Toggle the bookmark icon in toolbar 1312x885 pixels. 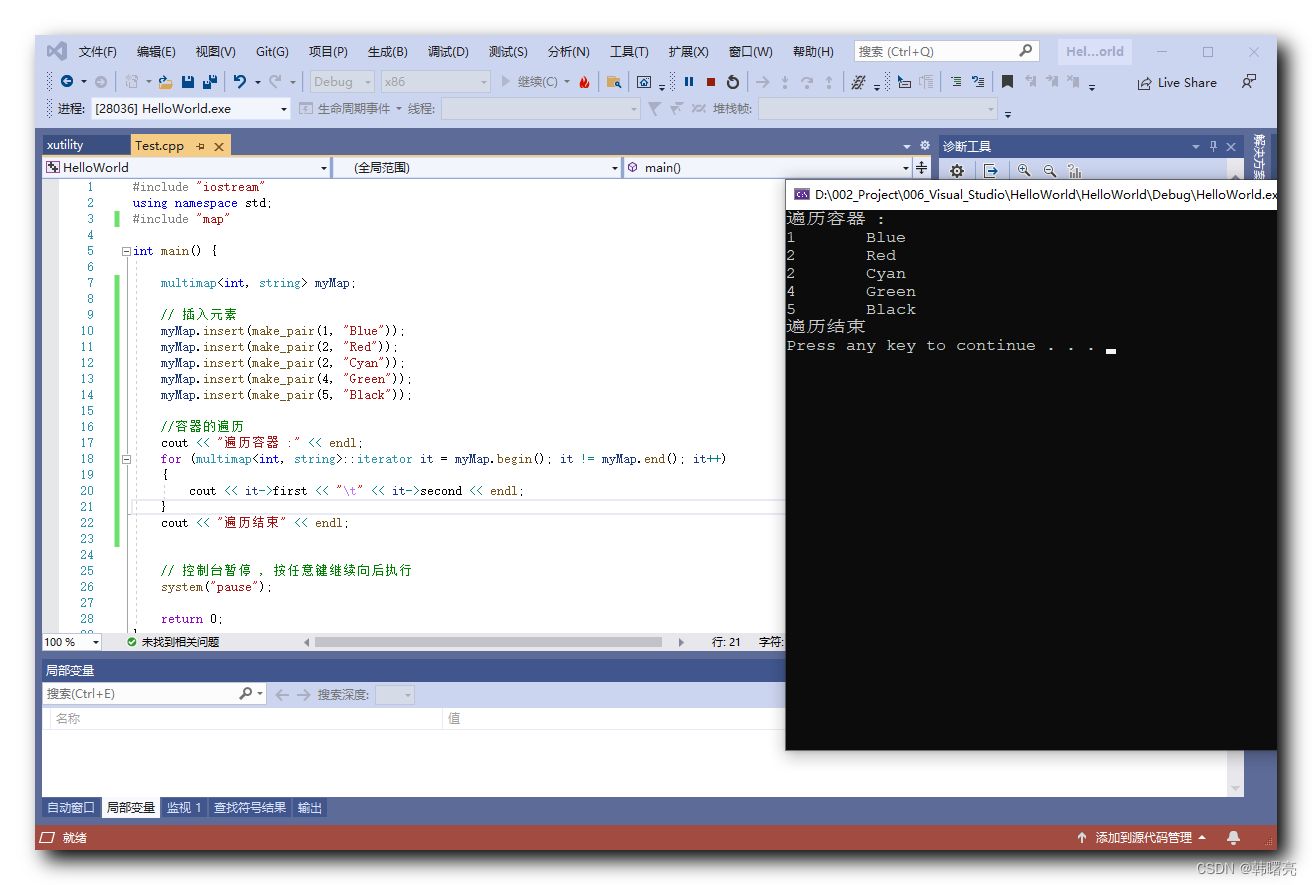coord(1007,82)
